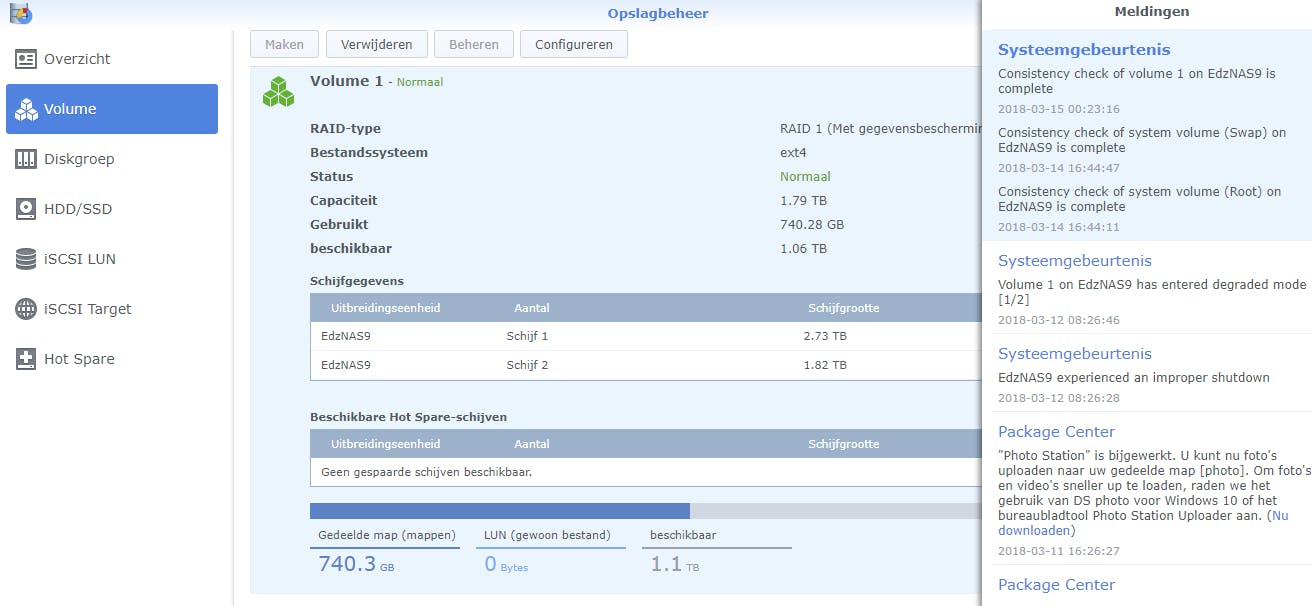Image resolution: width=1312 pixels, height=606 pixels.
Task: Click Uitbreidingseenheid header in Hot Spare table
Action: 386,444
